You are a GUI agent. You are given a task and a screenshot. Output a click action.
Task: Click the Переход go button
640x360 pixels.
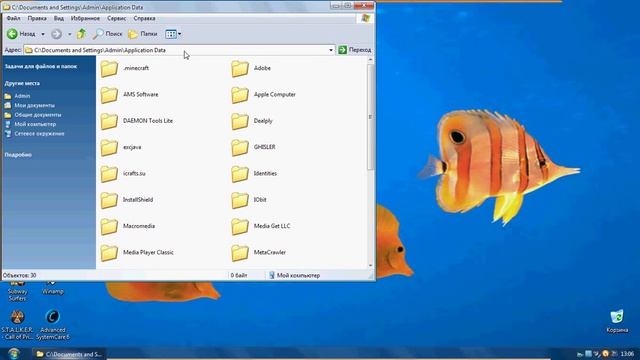tap(355, 50)
